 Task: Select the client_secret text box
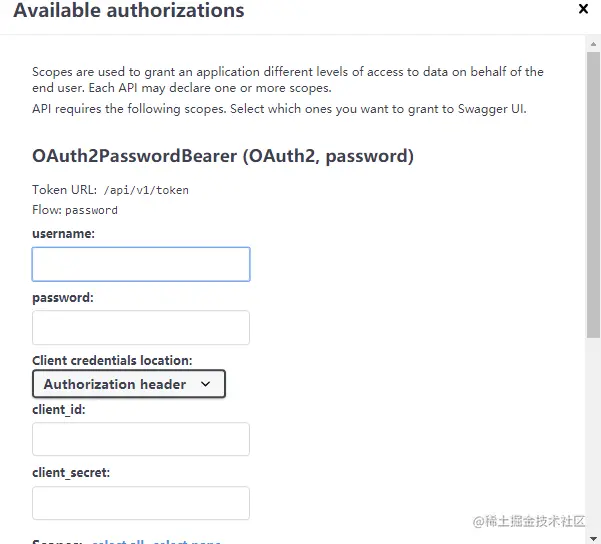pos(141,503)
